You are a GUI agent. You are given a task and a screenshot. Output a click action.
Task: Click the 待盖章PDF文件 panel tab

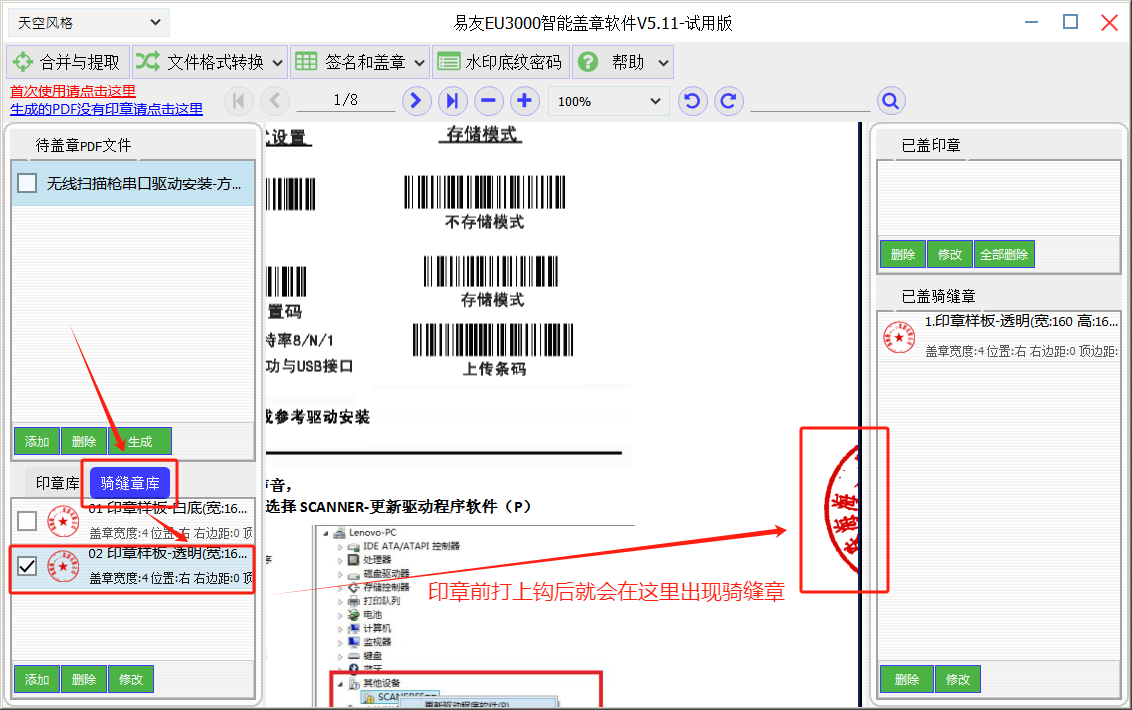click(x=83, y=145)
